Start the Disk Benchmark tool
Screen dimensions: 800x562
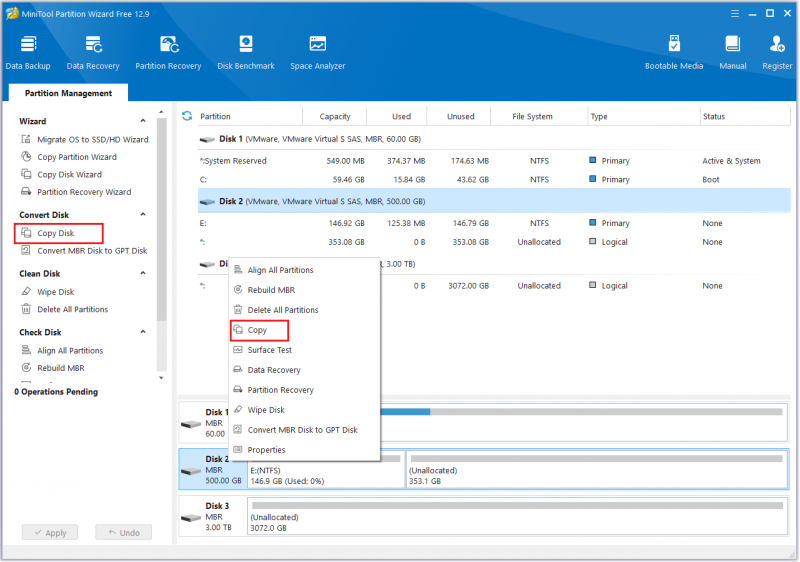[x=245, y=53]
